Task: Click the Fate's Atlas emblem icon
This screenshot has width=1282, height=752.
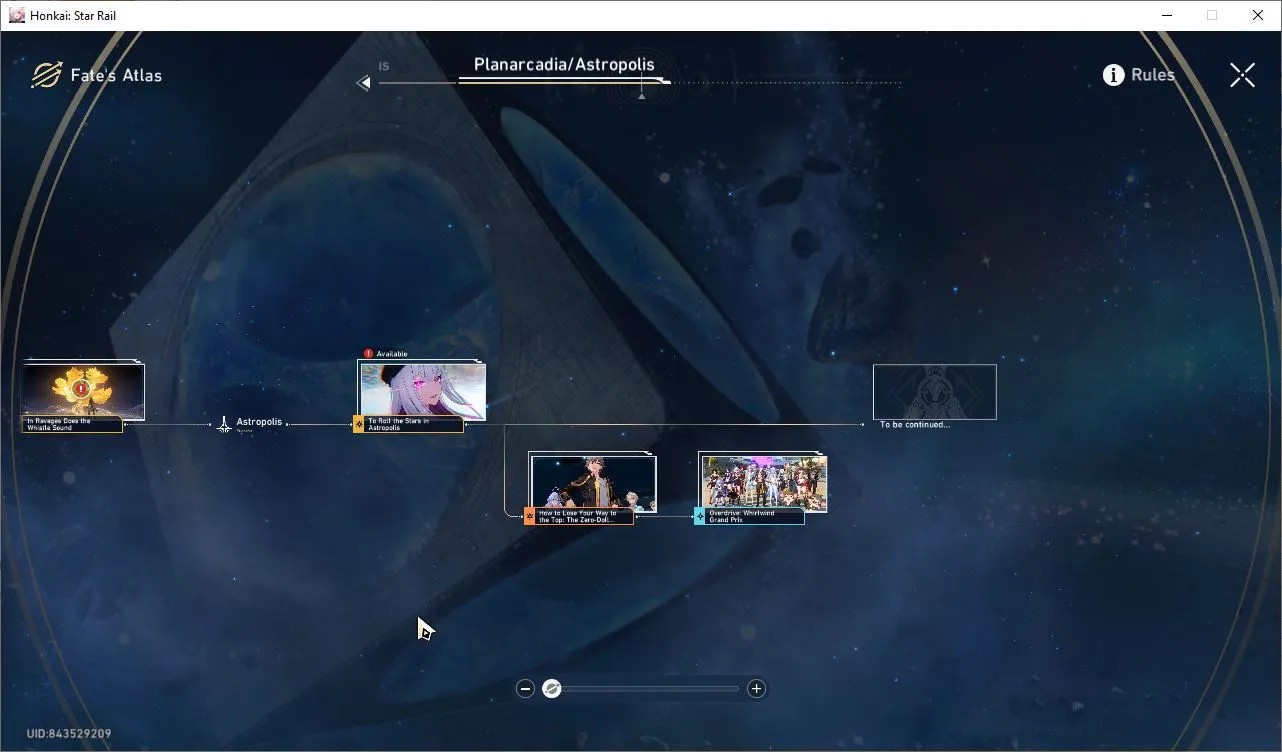Action: point(46,75)
